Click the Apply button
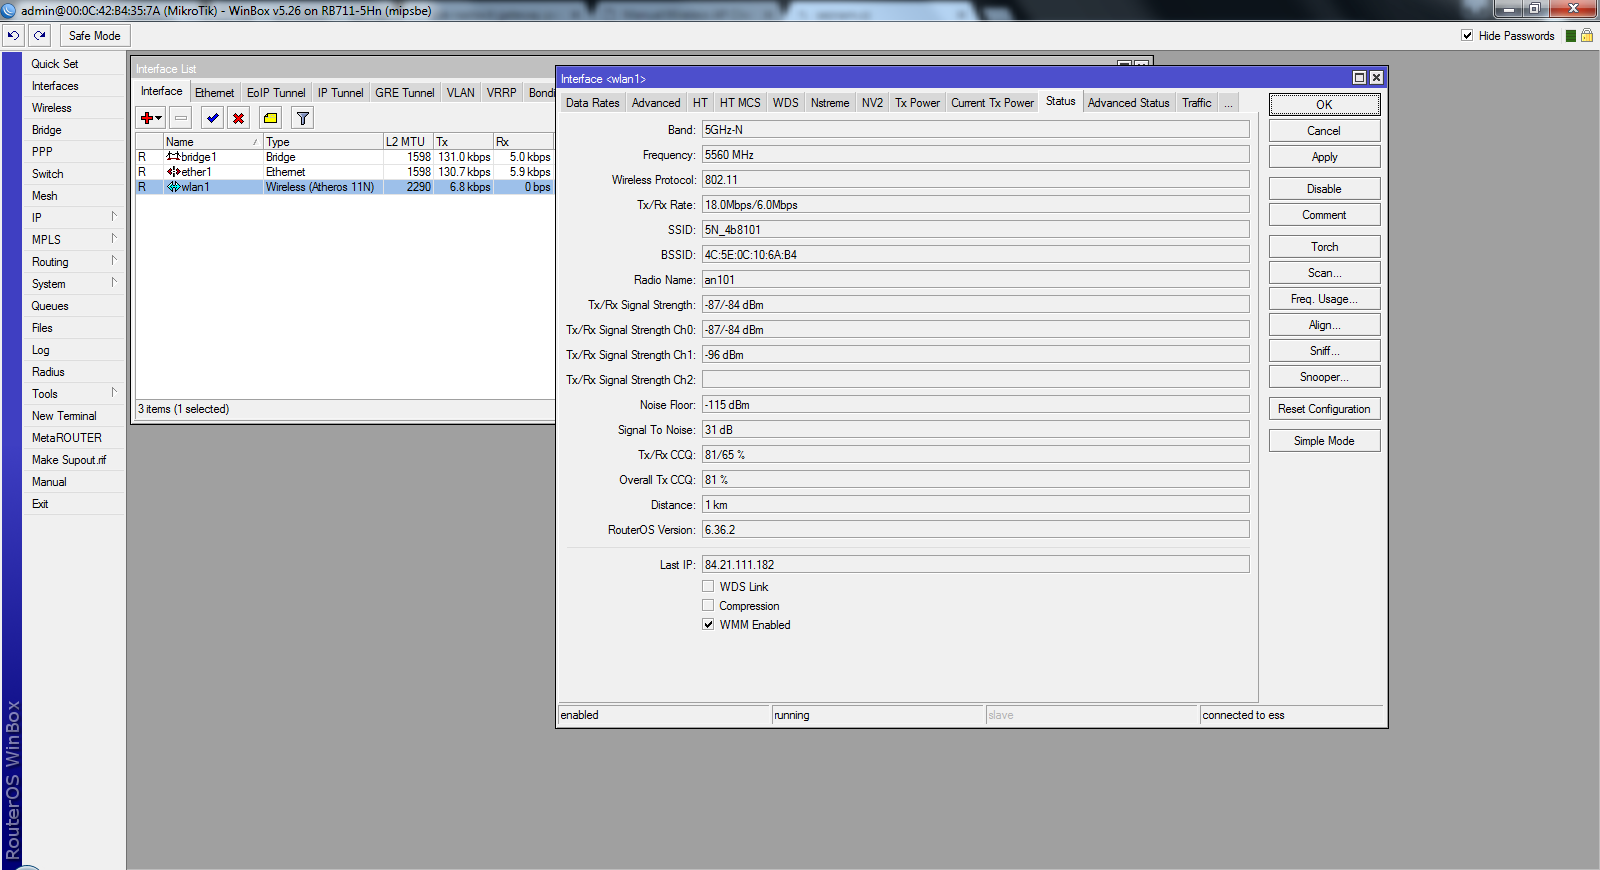1600x870 pixels. pos(1324,157)
